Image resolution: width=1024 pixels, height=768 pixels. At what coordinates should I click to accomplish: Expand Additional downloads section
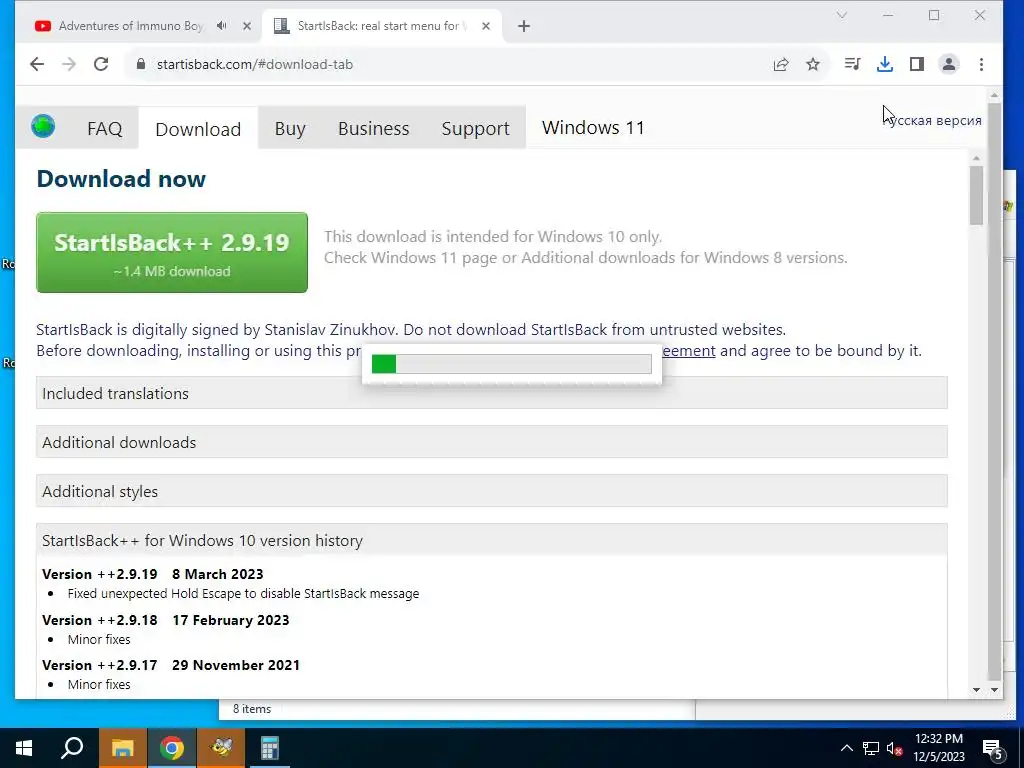click(x=492, y=442)
